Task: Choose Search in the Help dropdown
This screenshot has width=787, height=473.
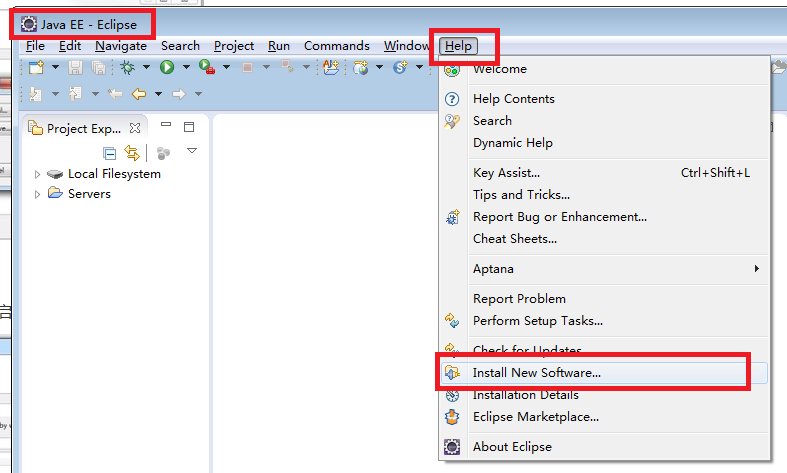Action: pos(604,121)
